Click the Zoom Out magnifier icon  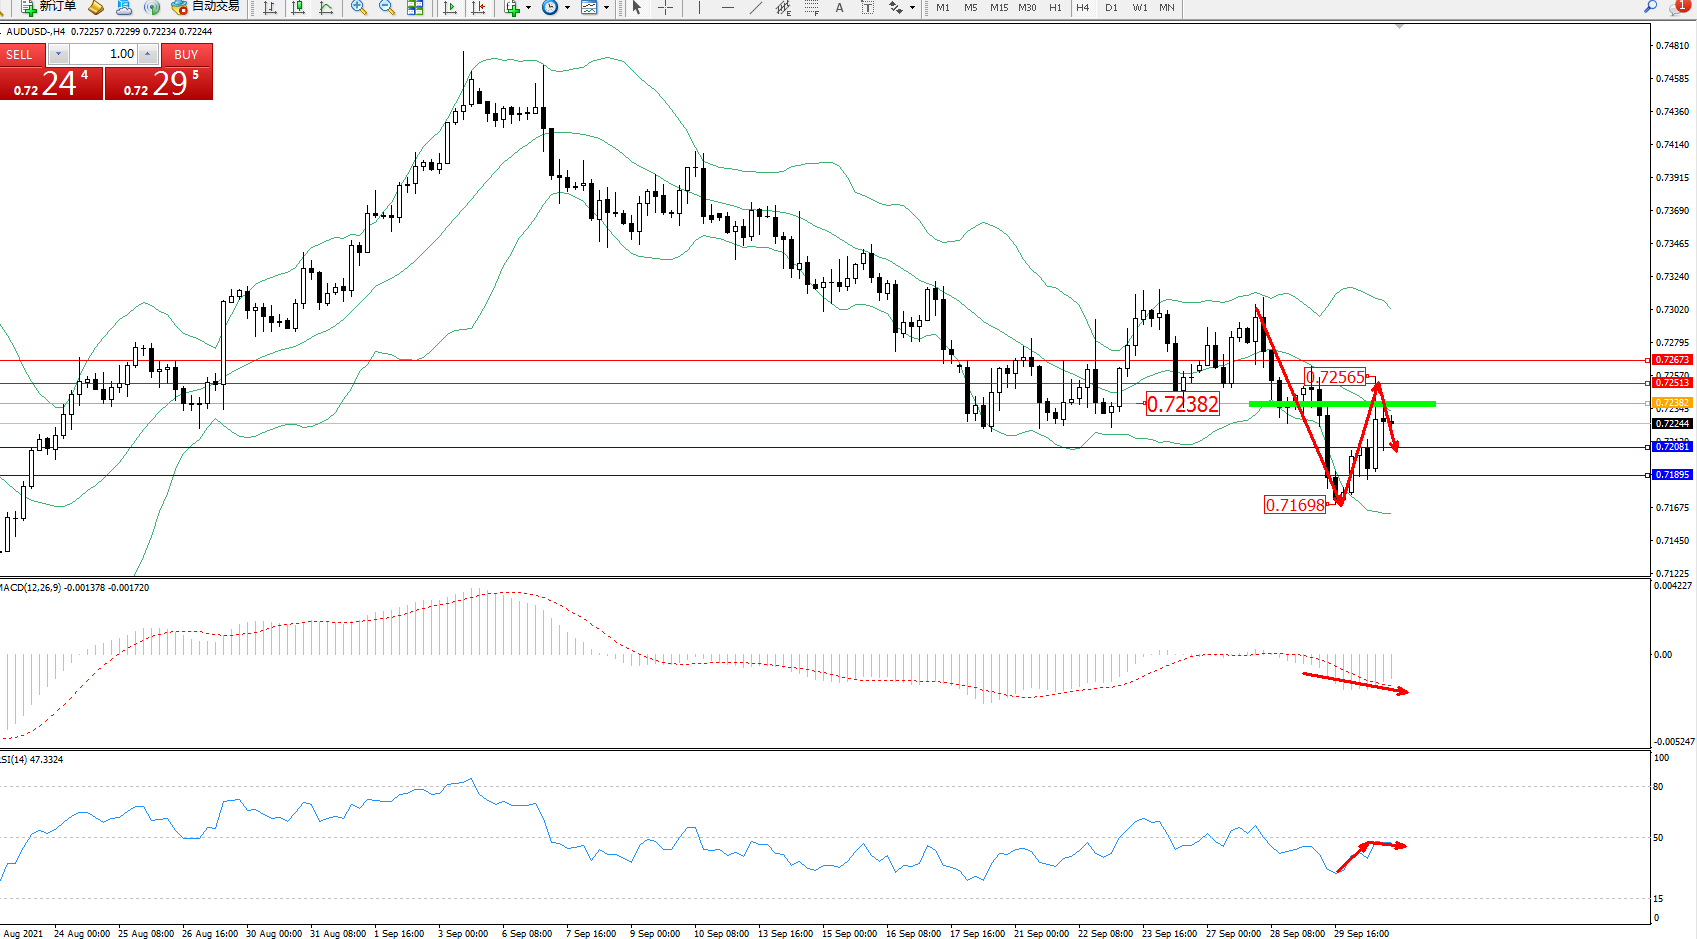click(x=387, y=7)
